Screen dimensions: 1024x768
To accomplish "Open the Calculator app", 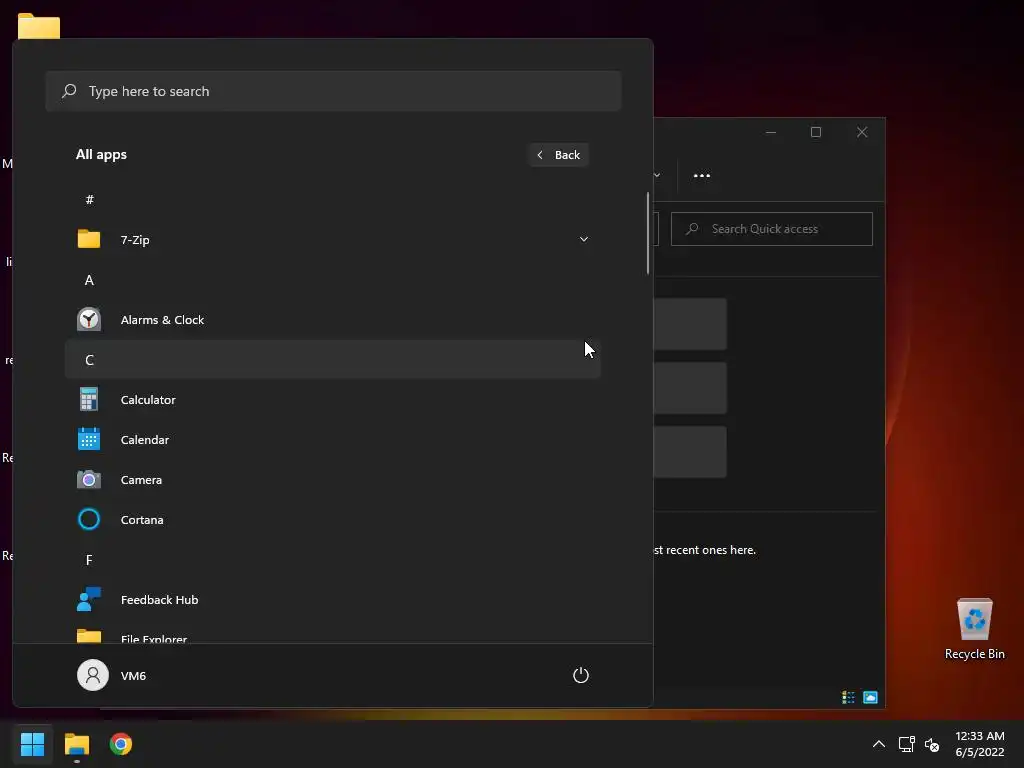I will 332,399.
